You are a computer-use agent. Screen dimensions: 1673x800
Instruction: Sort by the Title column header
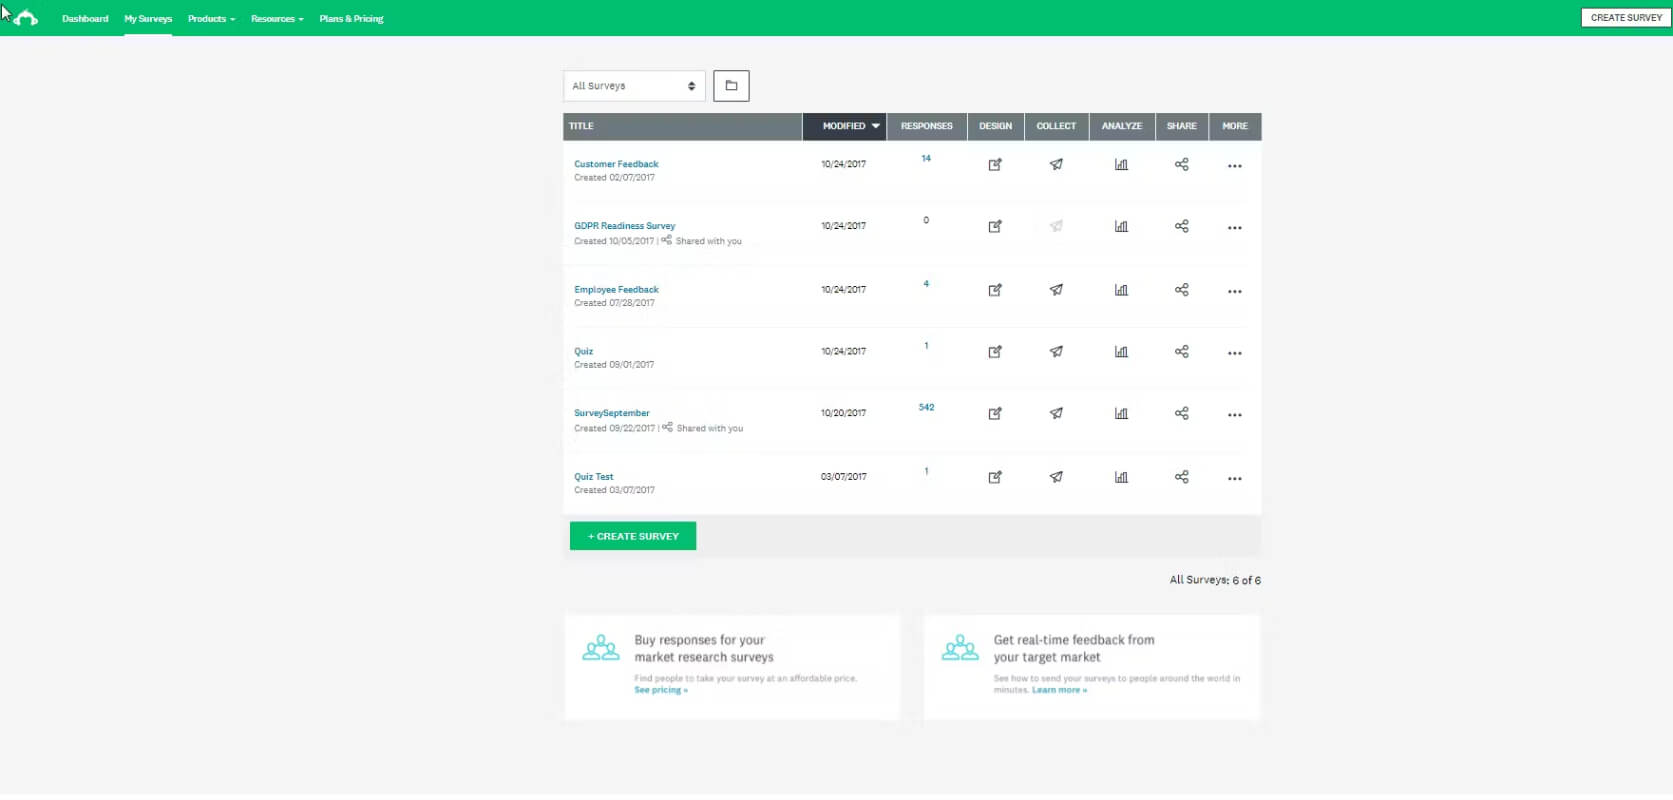click(x=682, y=126)
